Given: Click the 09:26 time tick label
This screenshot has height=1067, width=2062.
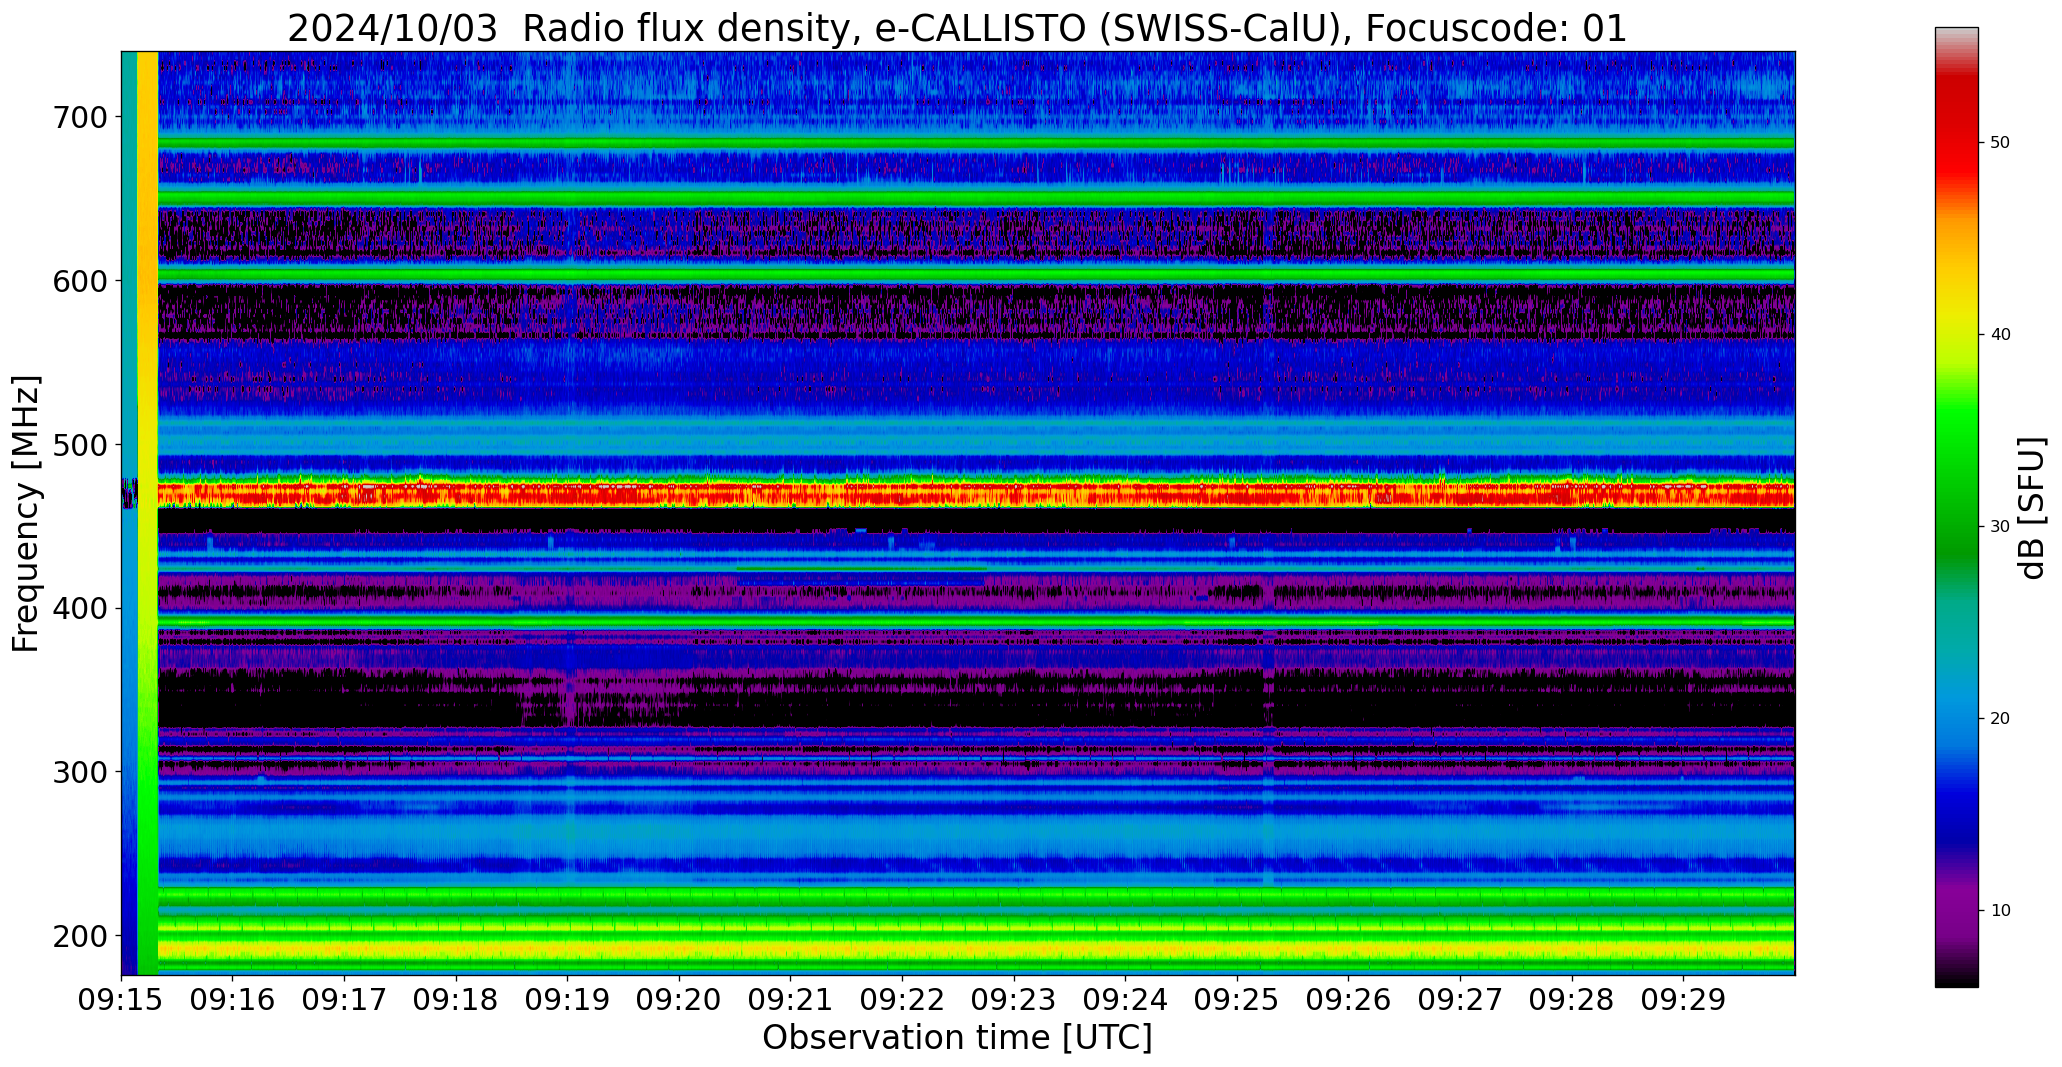Looking at the screenshot, I should 1348,1001.
